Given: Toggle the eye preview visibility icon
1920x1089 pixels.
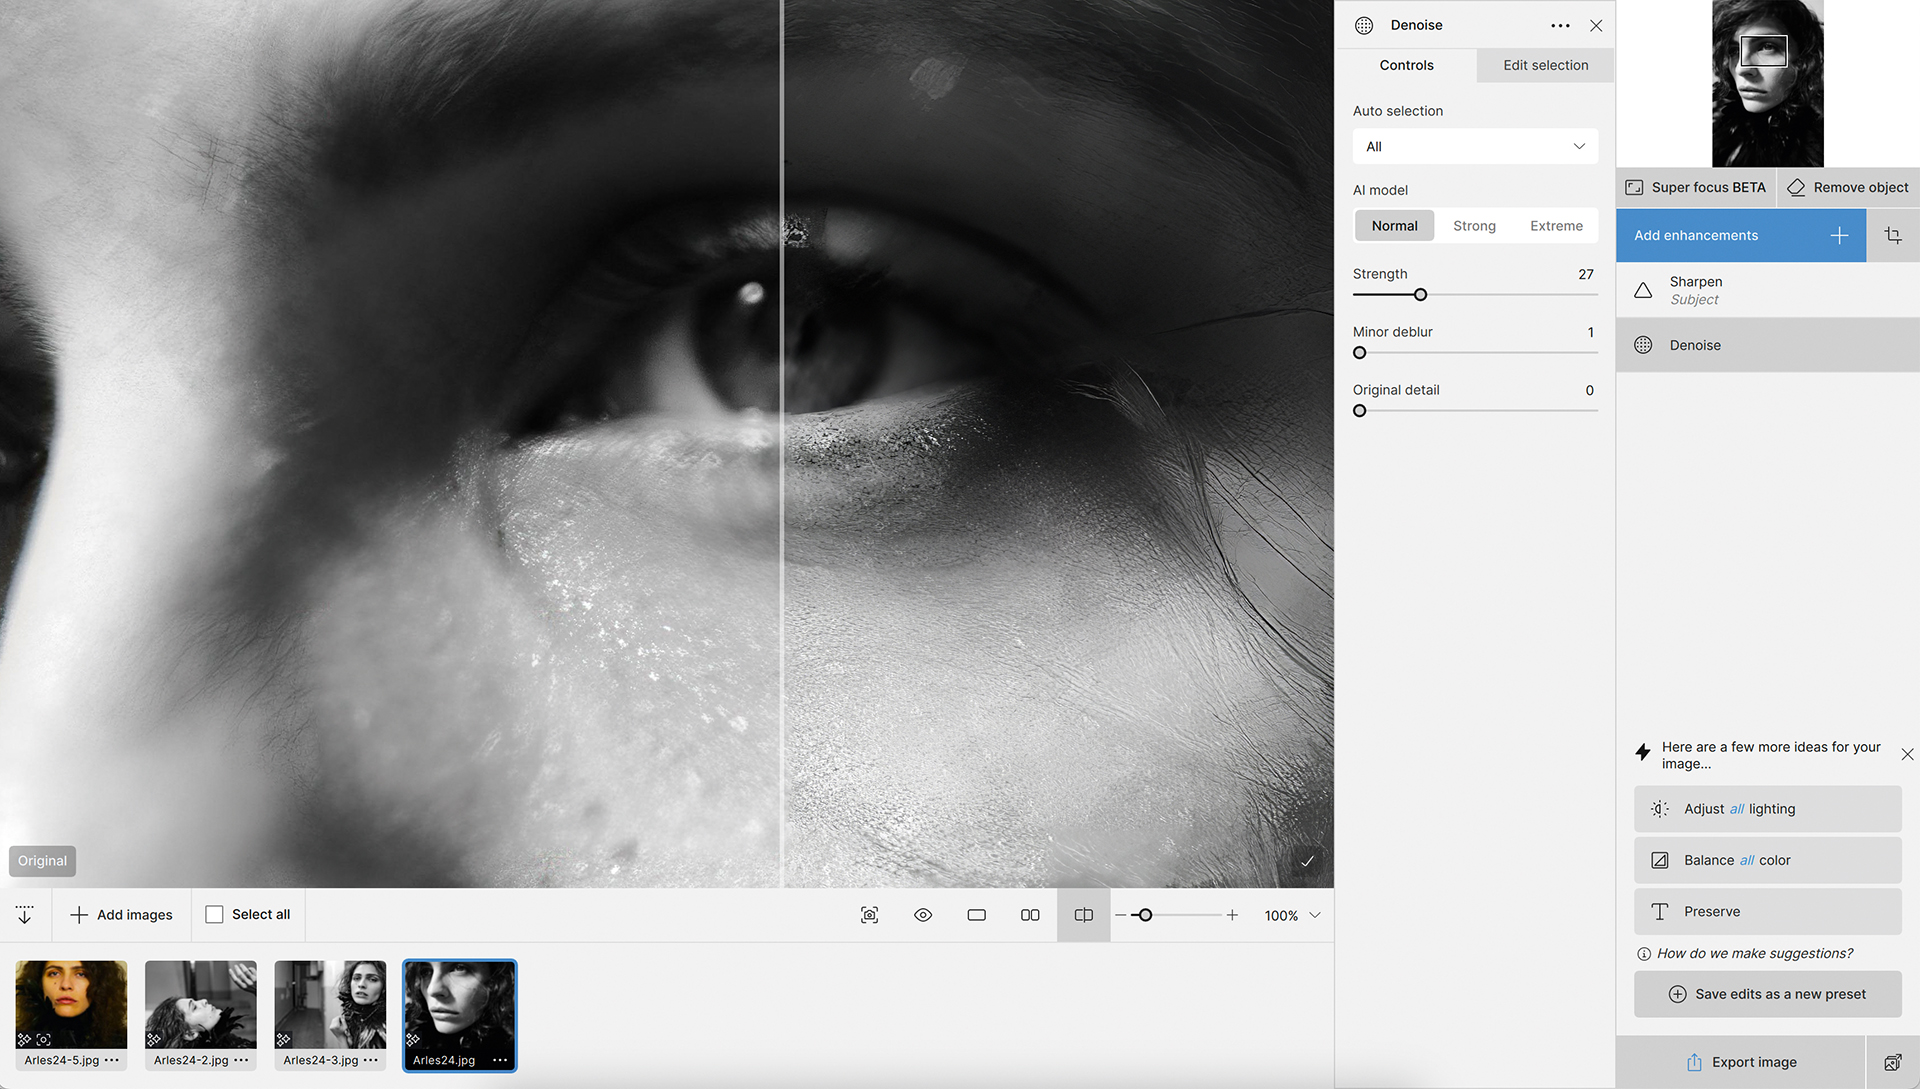Looking at the screenshot, I should (x=923, y=915).
